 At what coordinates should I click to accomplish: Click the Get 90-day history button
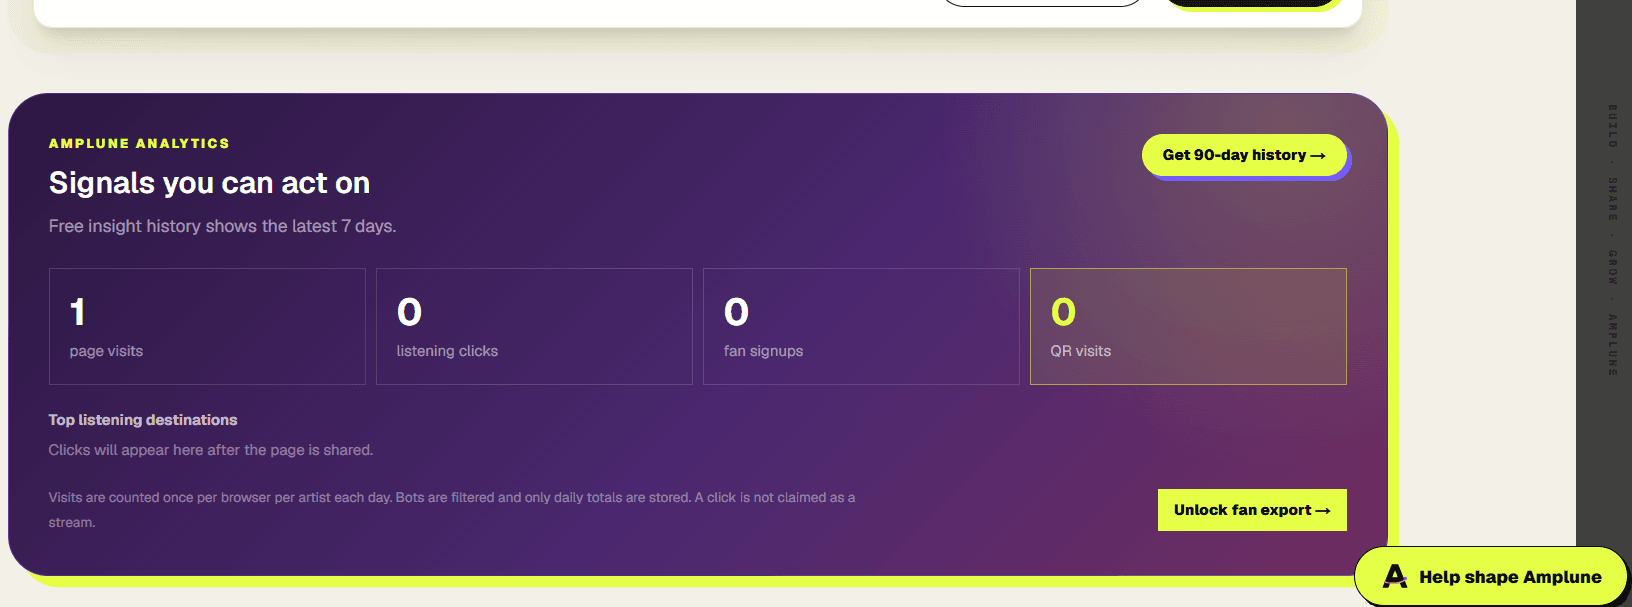click(x=1244, y=155)
